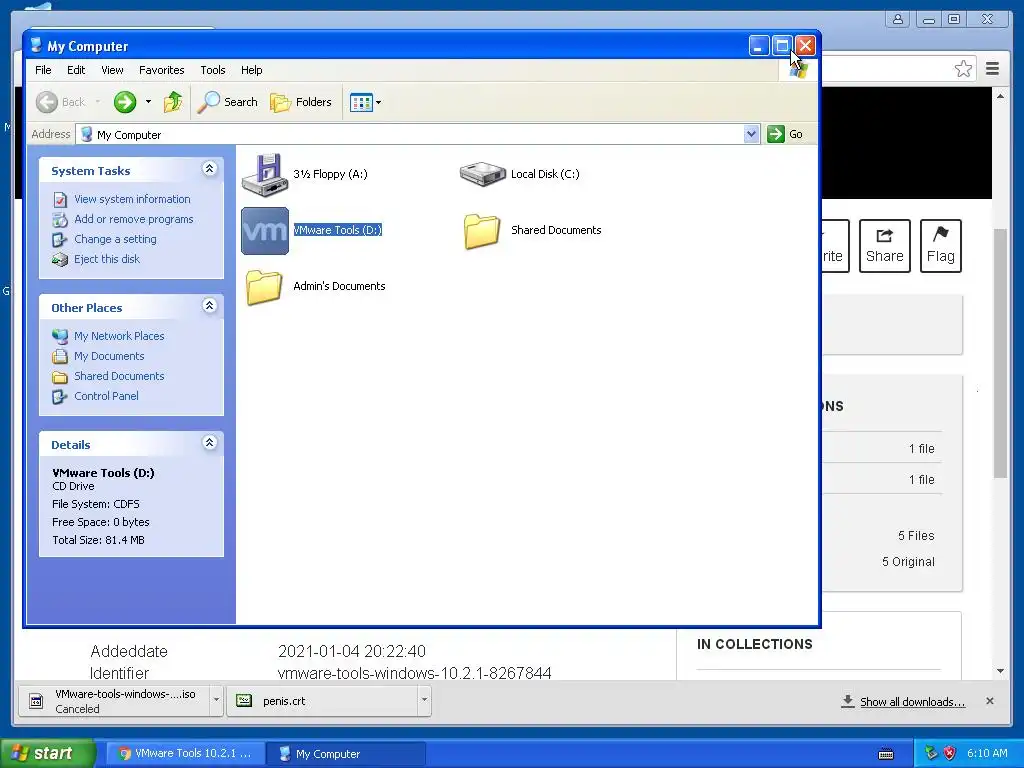Open My Network Places link
Screen dimensions: 1024x768
click(x=119, y=336)
